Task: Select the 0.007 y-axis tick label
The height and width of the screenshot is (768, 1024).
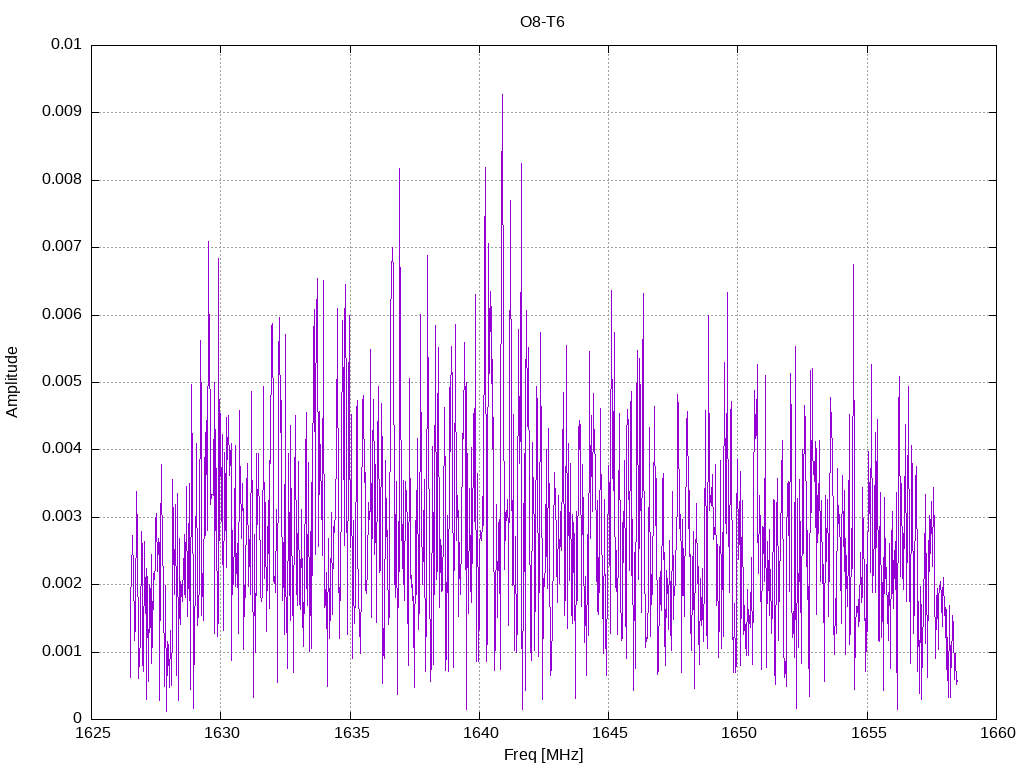Action: click(x=62, y=247)
